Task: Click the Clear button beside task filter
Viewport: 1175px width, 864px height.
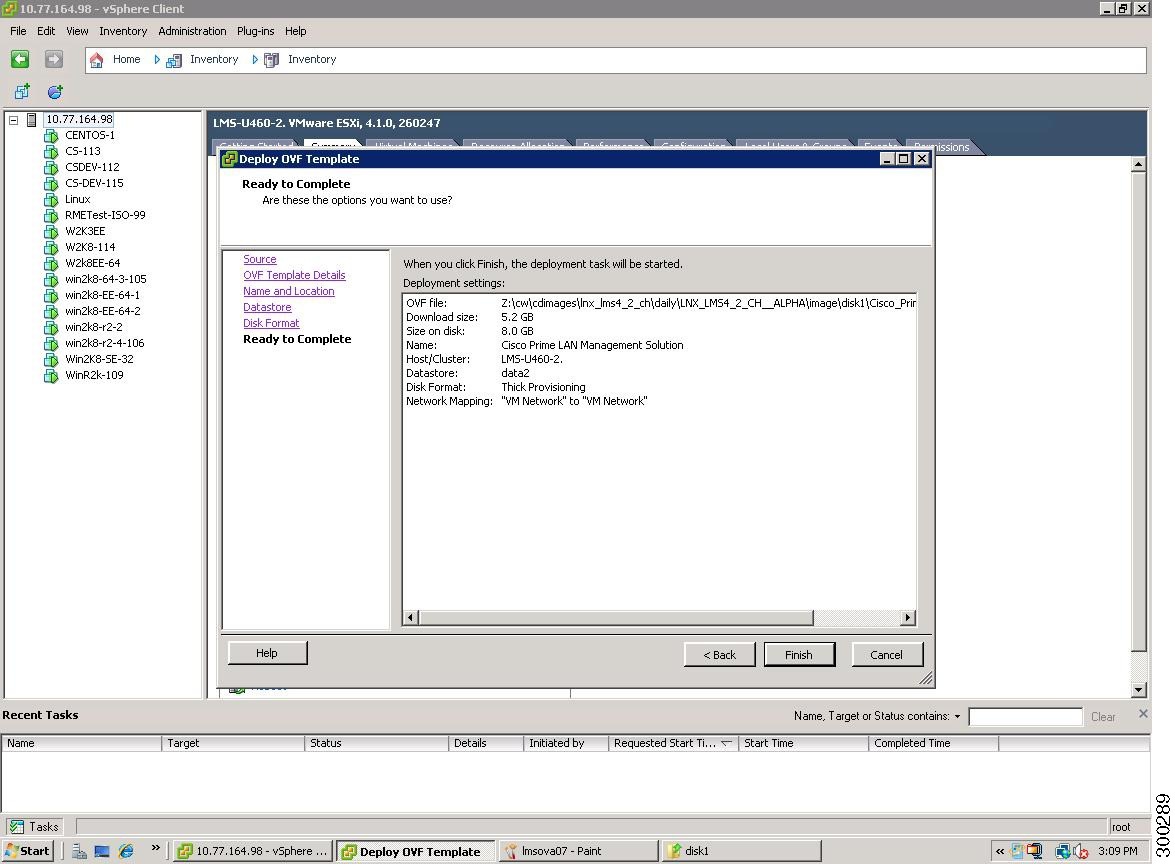Action: point(1103,717)
